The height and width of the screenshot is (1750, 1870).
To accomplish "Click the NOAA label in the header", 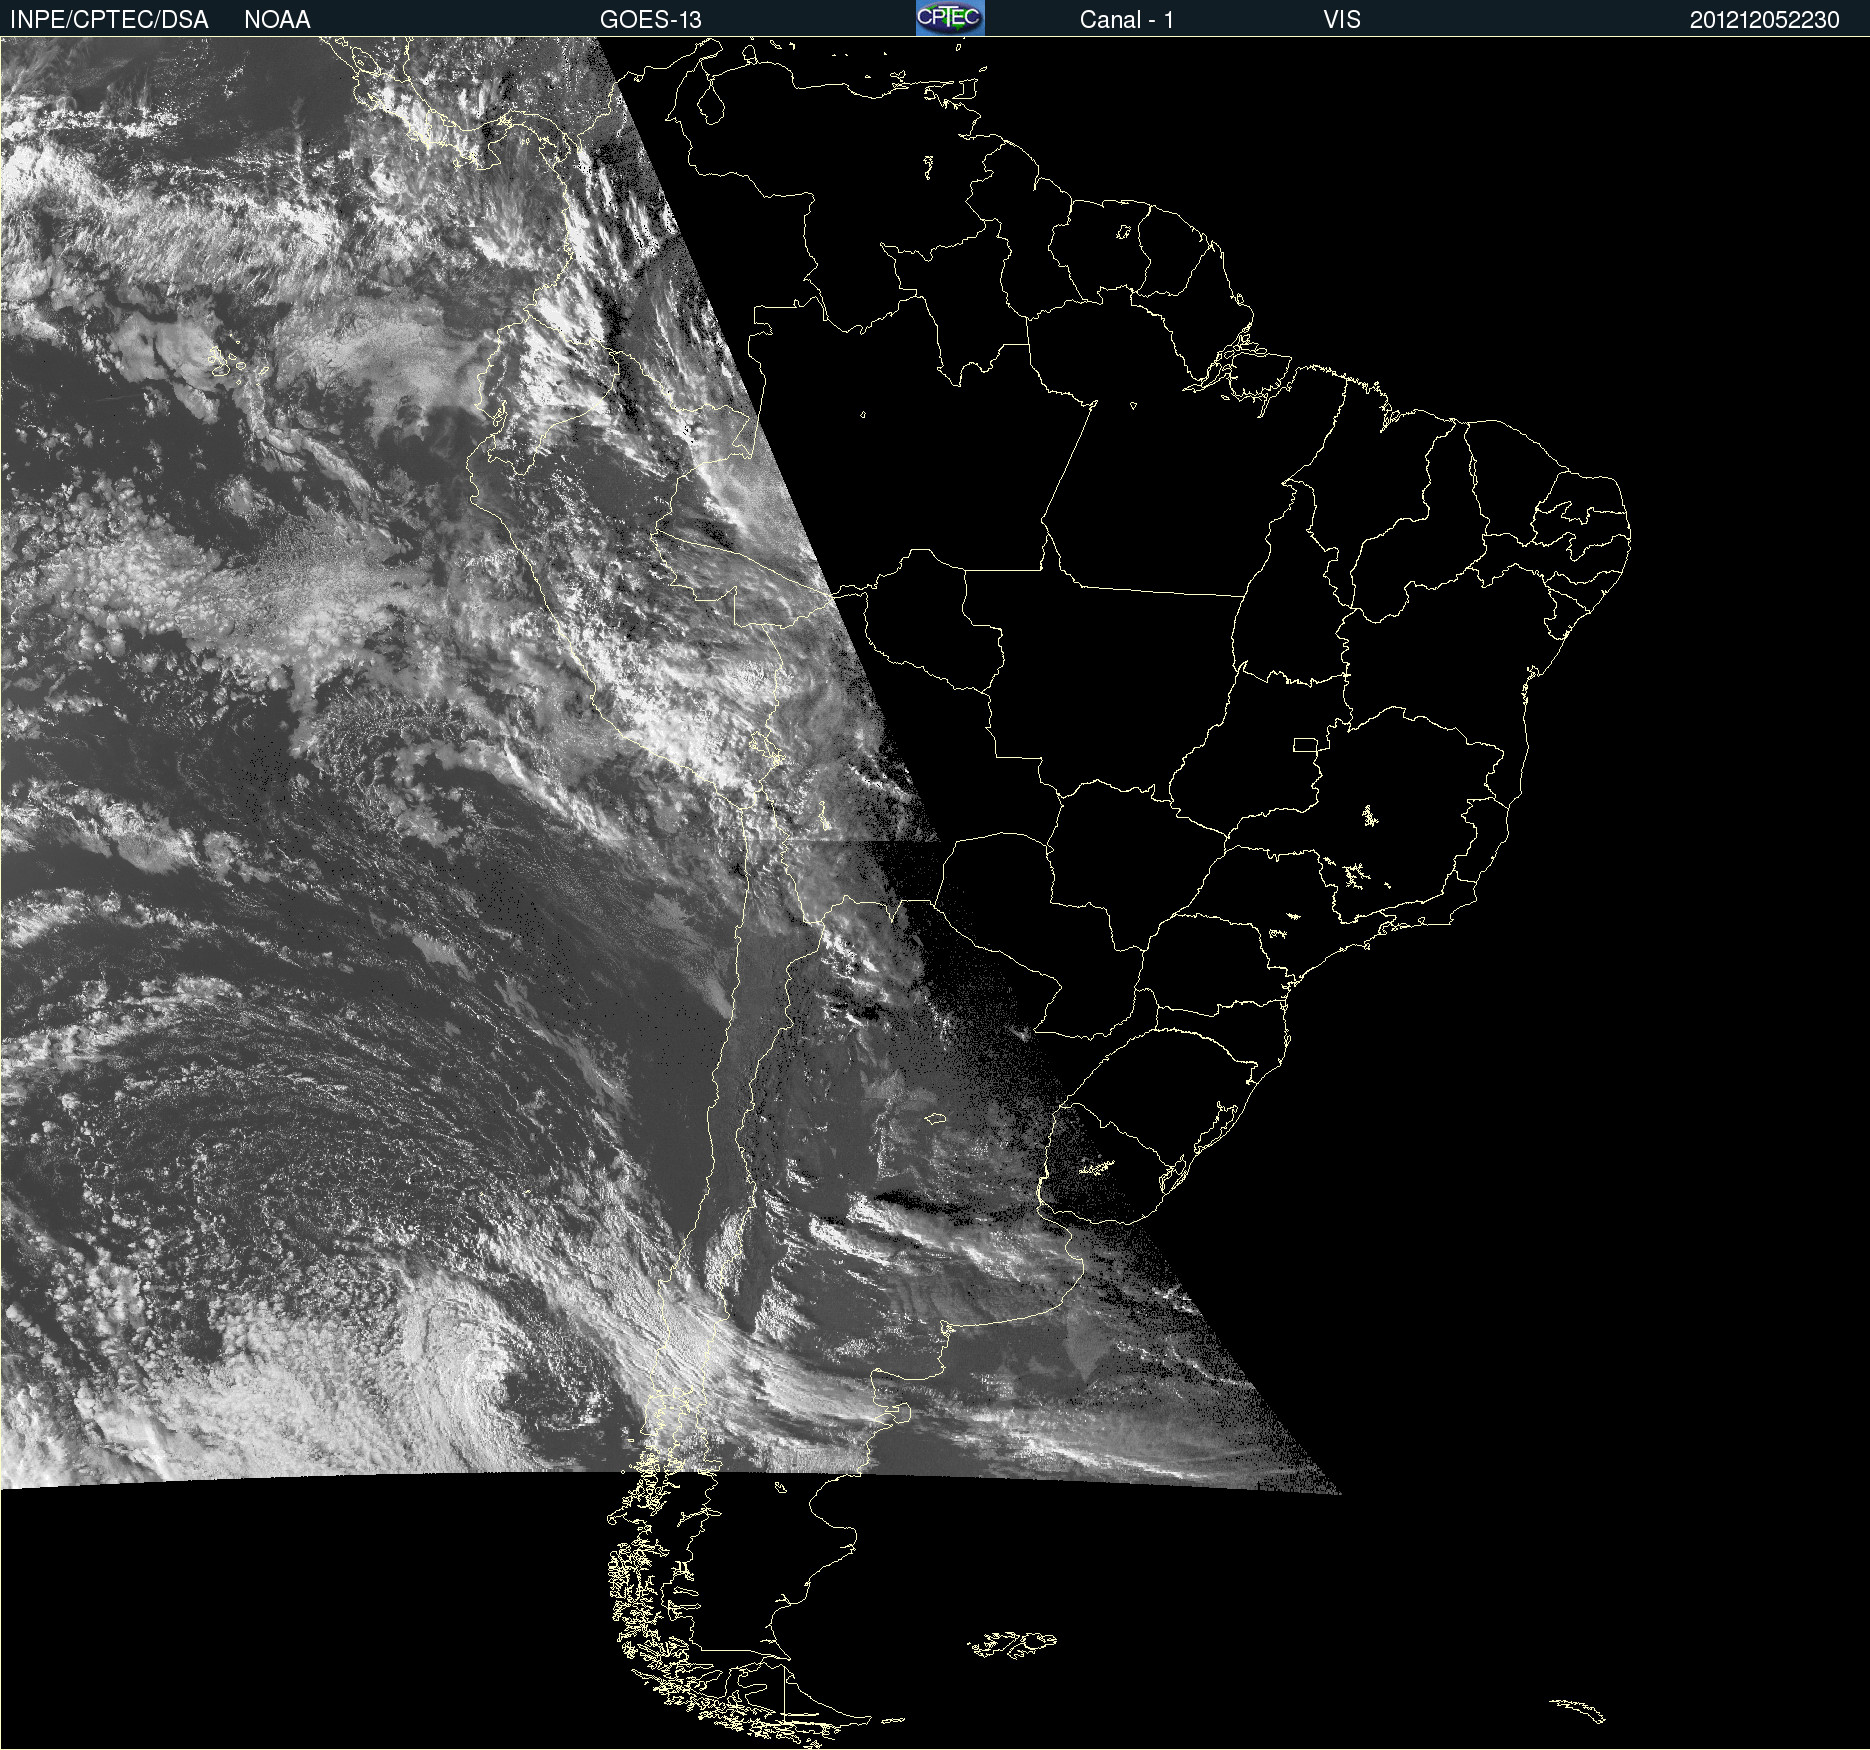I will pos(277,19).
